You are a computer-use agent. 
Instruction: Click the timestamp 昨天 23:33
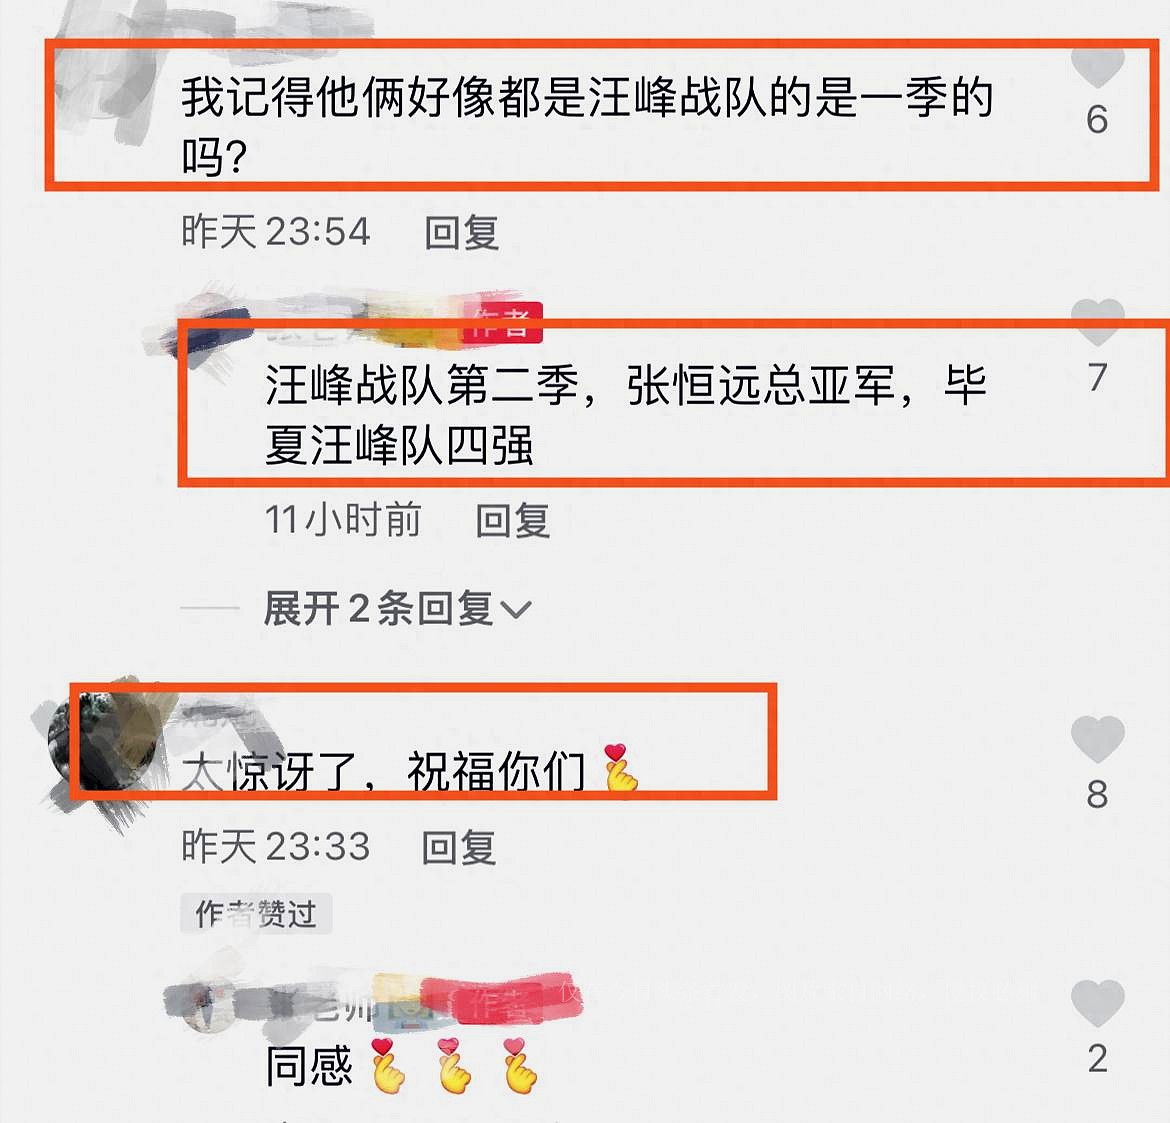tap(275, 847)
